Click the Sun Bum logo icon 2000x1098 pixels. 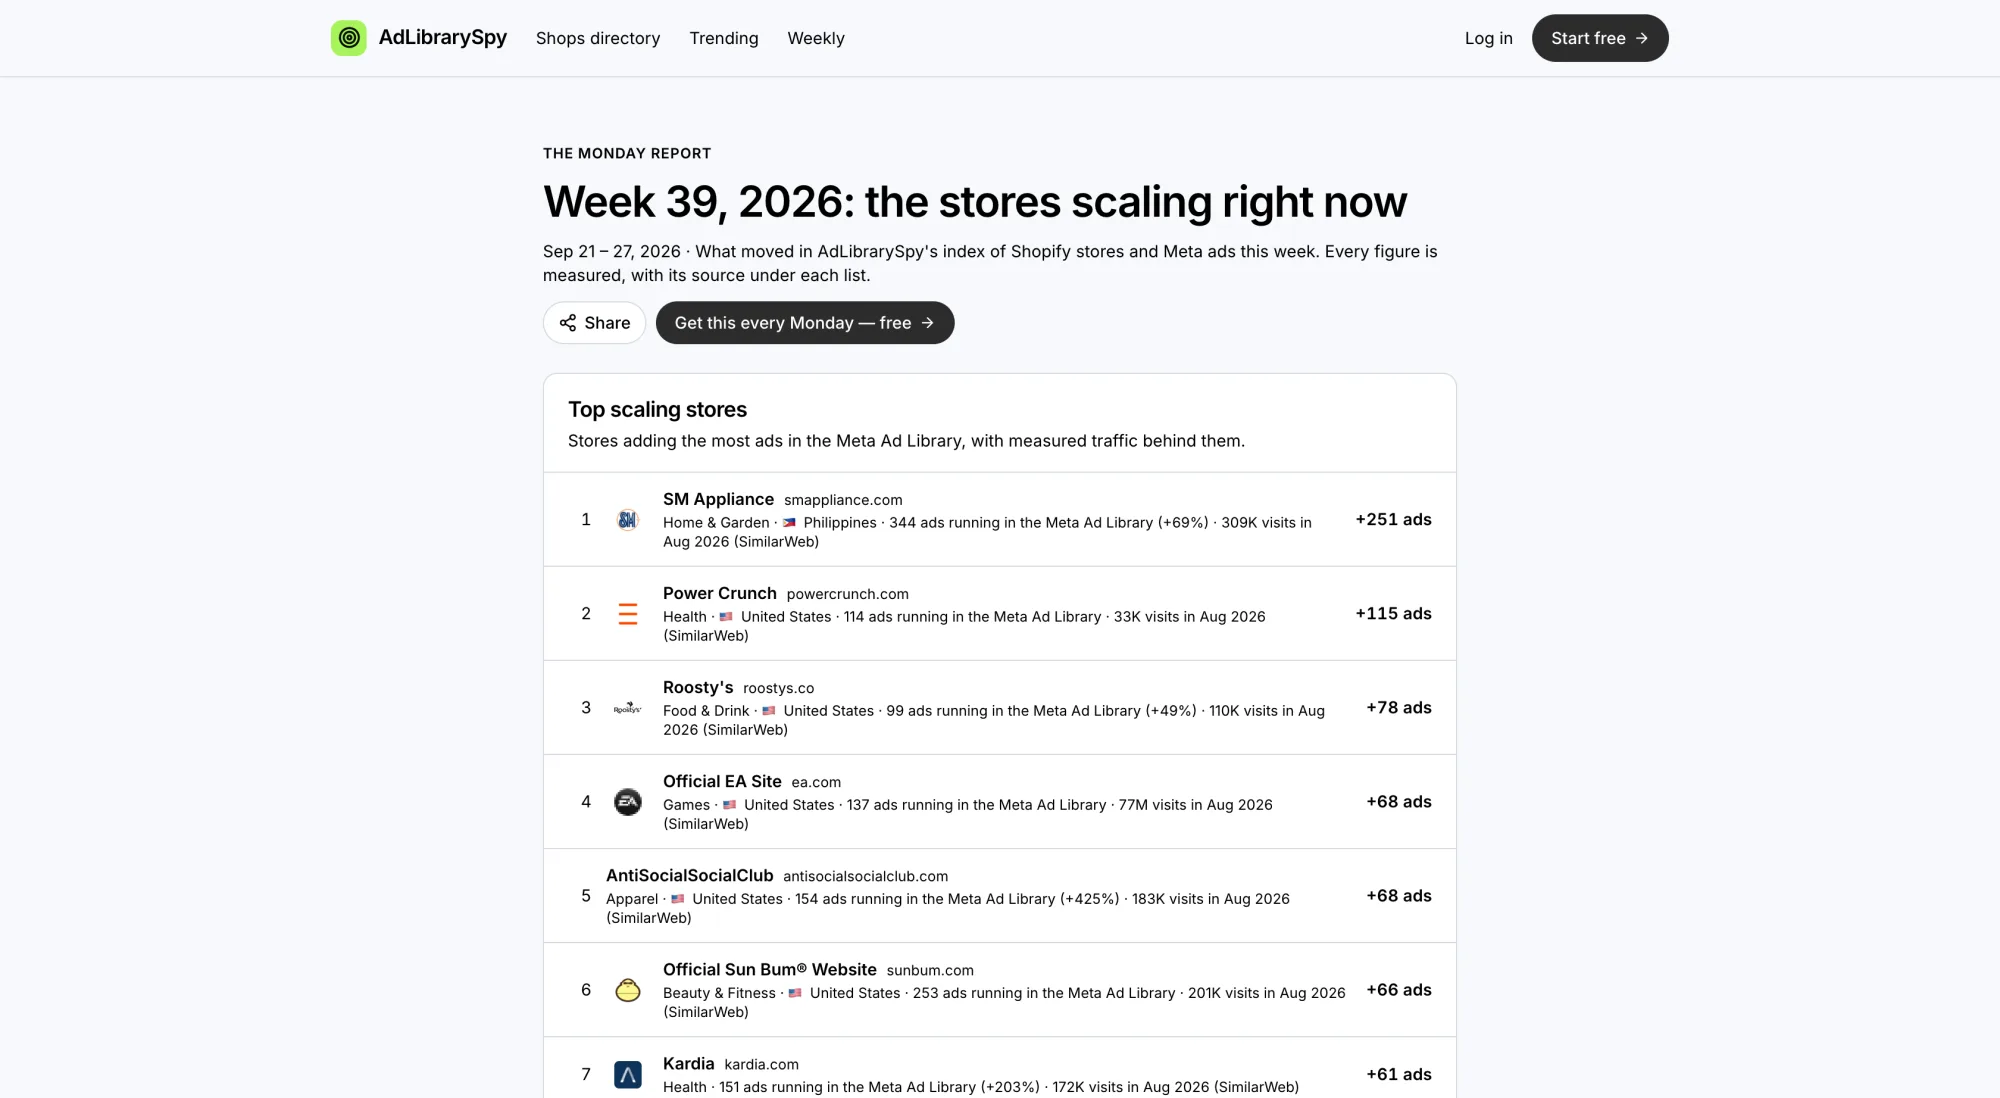(x=627, y=990)
